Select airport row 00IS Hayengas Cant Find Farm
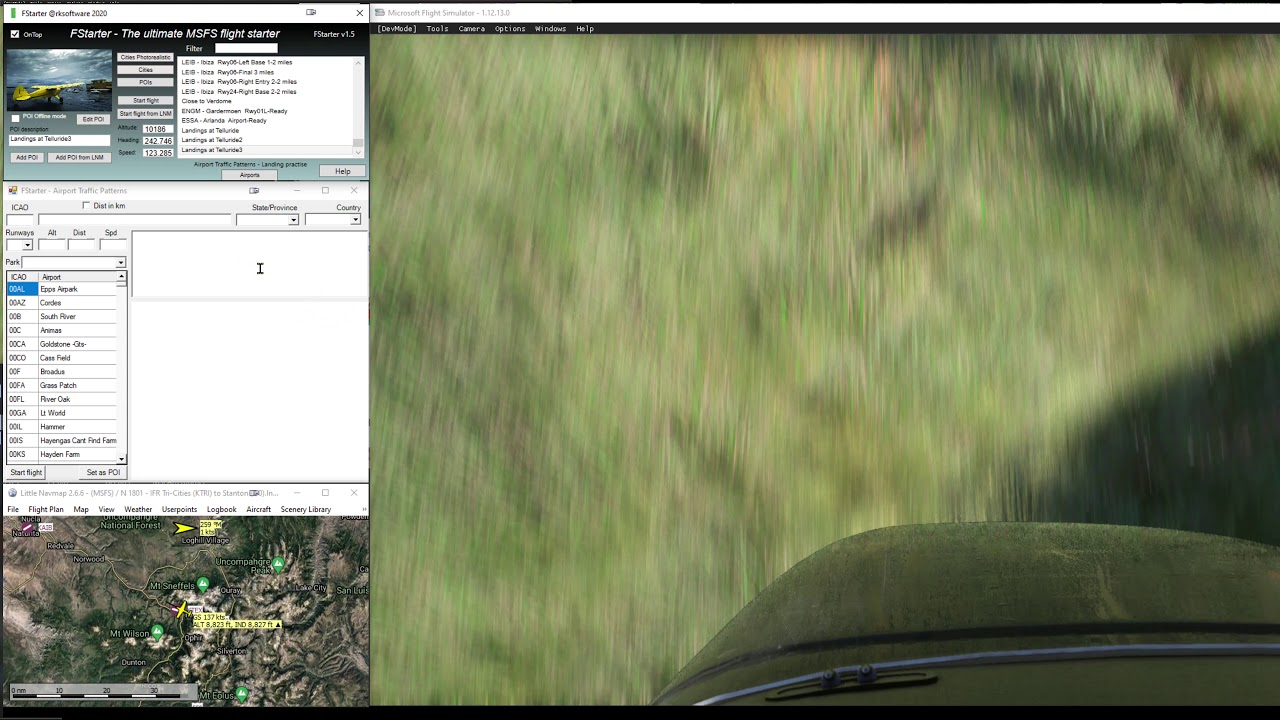Image resolution: width=1280 pixels, height=720 pixels. (62, 440)
